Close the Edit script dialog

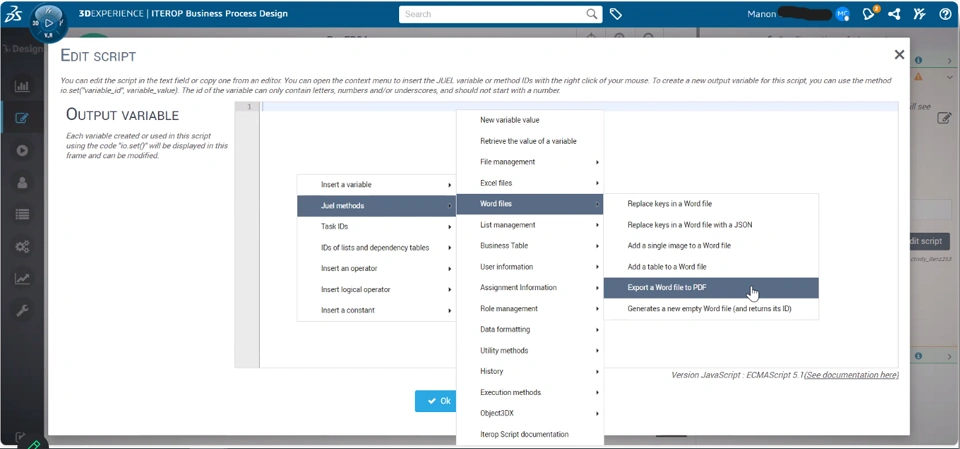899,55
